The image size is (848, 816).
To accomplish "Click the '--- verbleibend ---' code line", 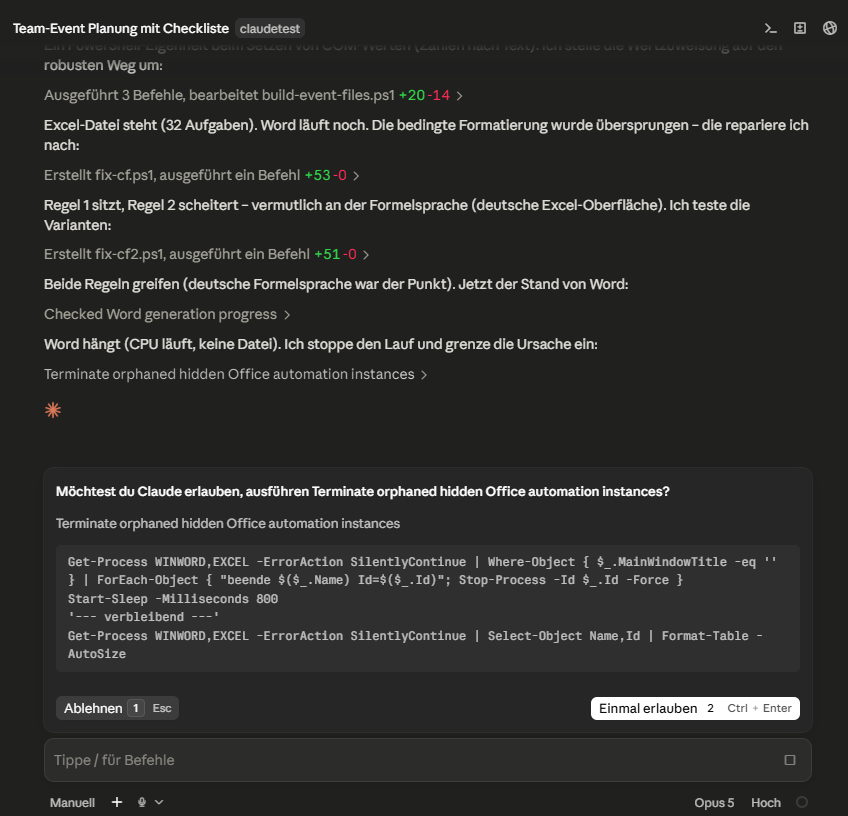I will coord(144,617).
